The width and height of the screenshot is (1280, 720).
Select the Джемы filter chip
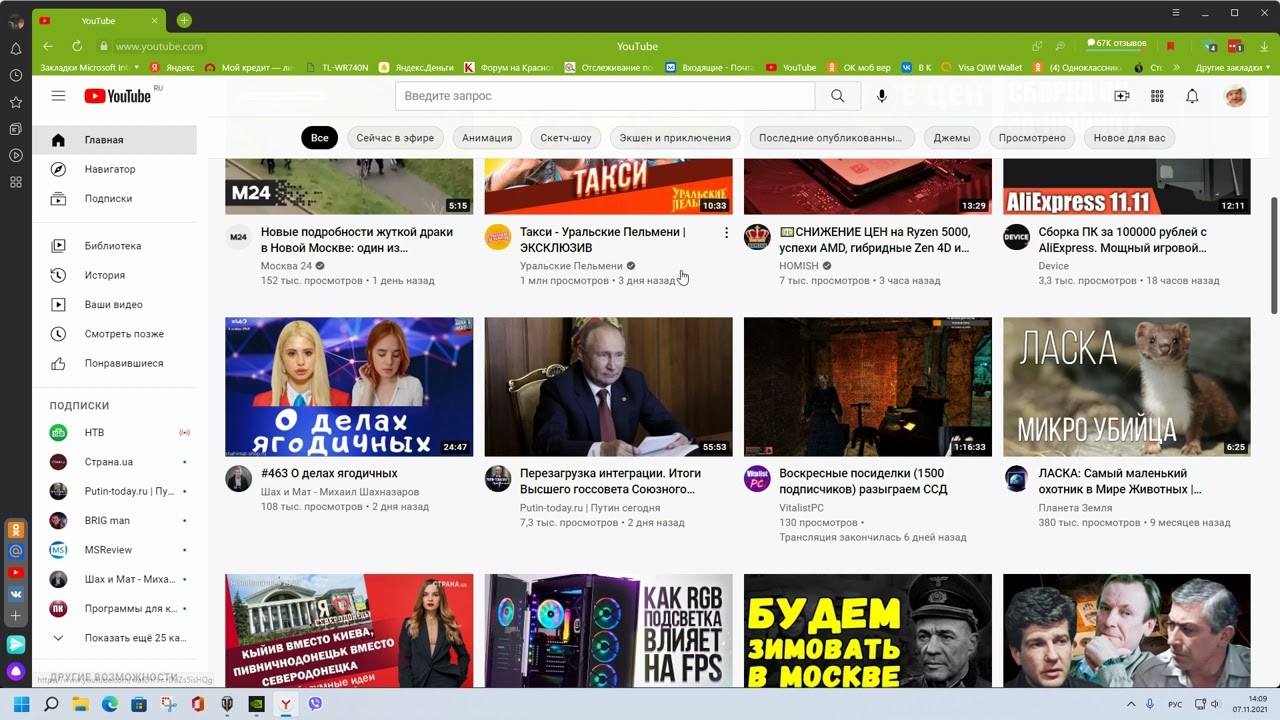[952, 138]
